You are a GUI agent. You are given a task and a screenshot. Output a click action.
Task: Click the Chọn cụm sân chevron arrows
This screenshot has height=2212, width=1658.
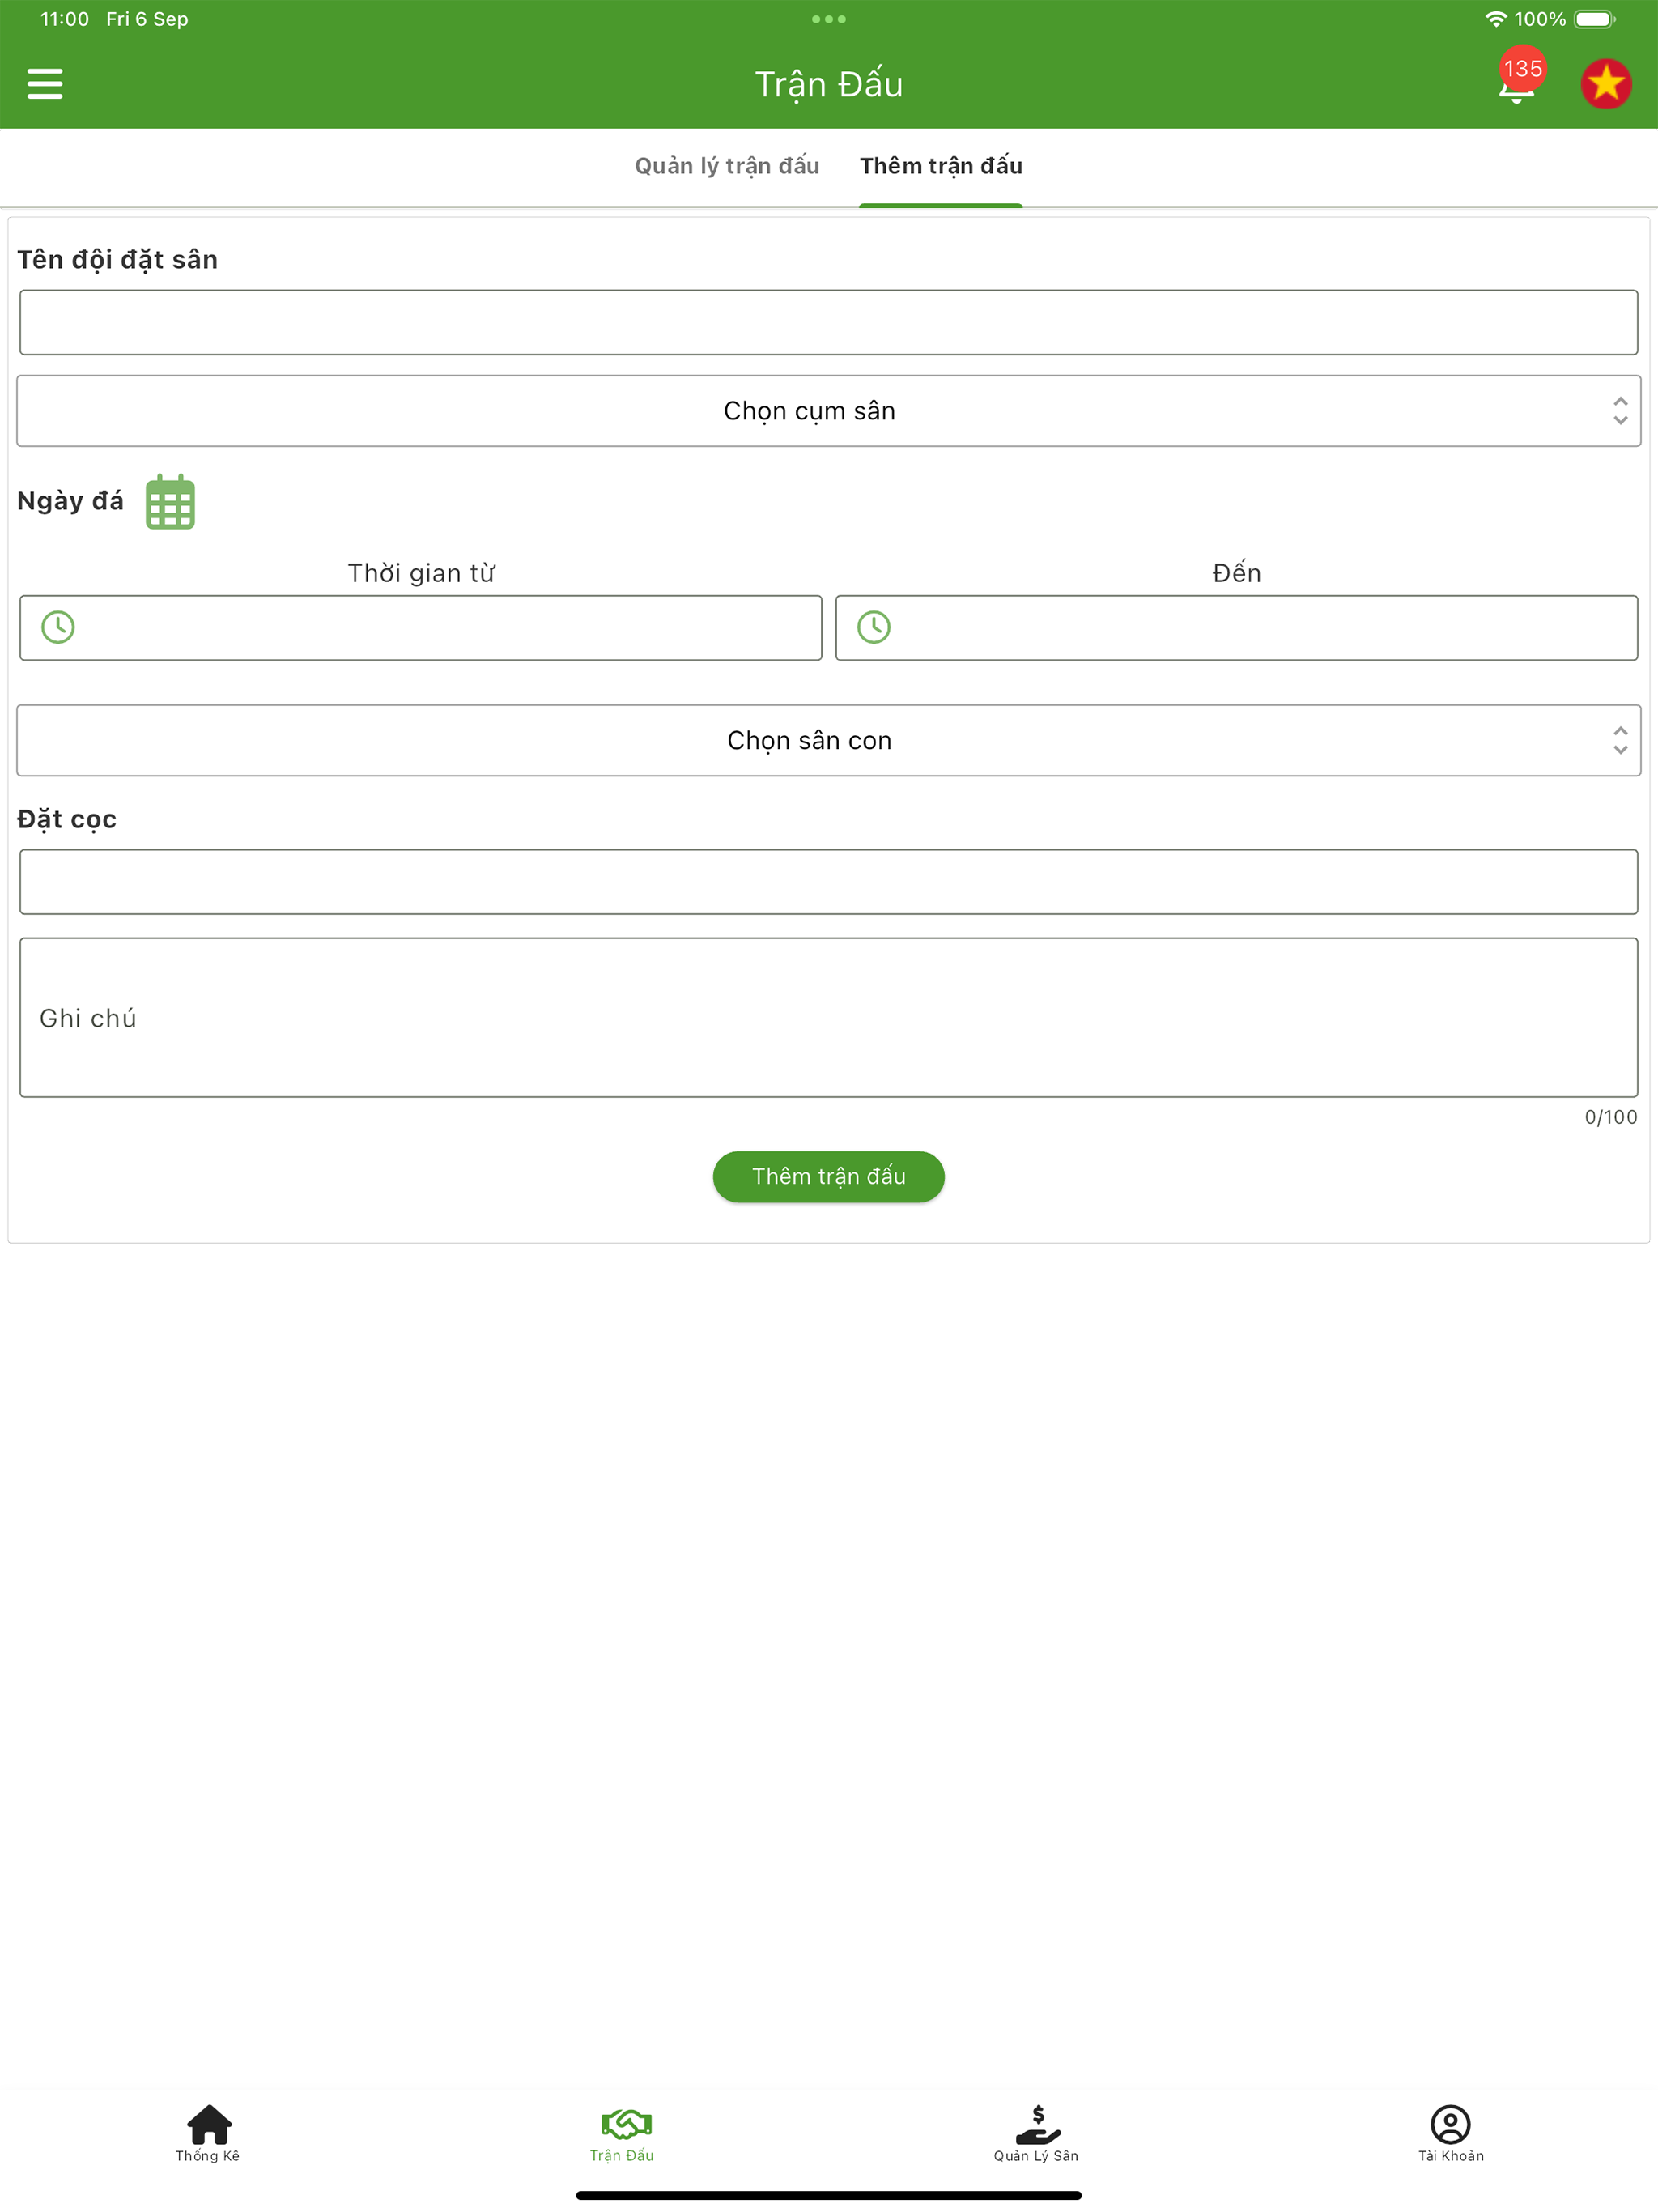(1620, 411)
